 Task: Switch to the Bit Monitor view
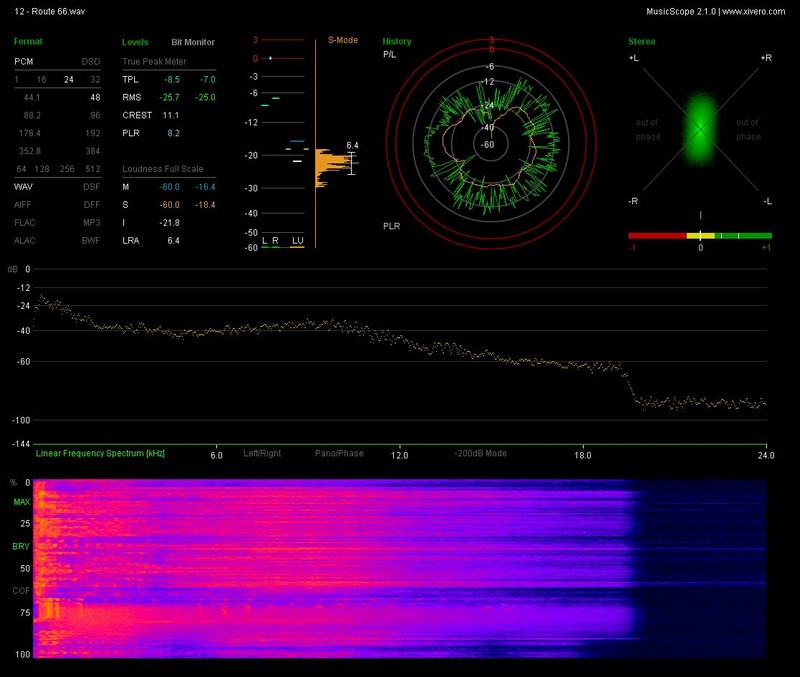(x=193, y=42)
